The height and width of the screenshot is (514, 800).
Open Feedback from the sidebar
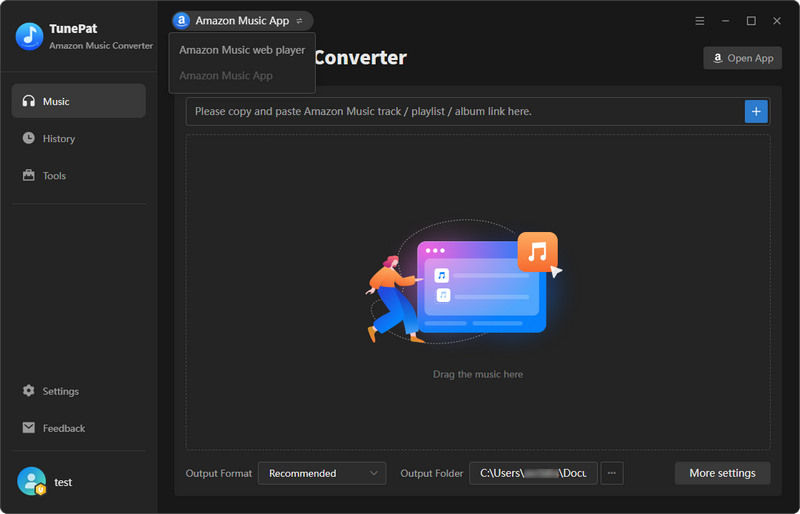coord(79,428)
